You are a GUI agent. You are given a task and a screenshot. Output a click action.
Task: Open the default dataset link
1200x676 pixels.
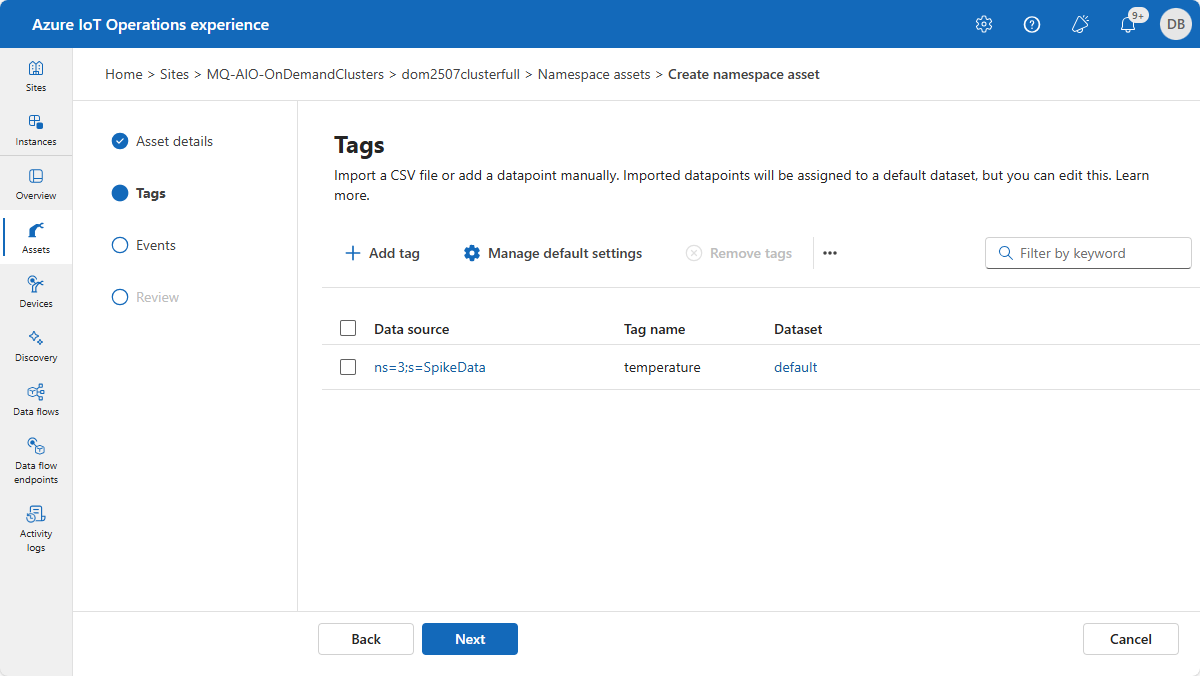click(x=795, y=366)
